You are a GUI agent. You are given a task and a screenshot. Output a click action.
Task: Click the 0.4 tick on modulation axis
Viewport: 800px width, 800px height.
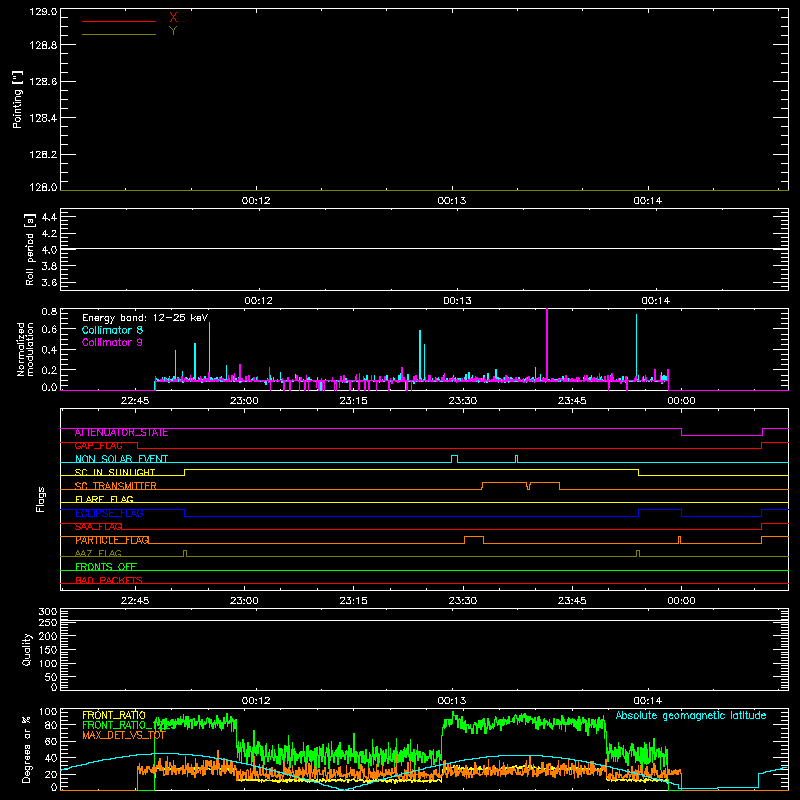[49, 350]
